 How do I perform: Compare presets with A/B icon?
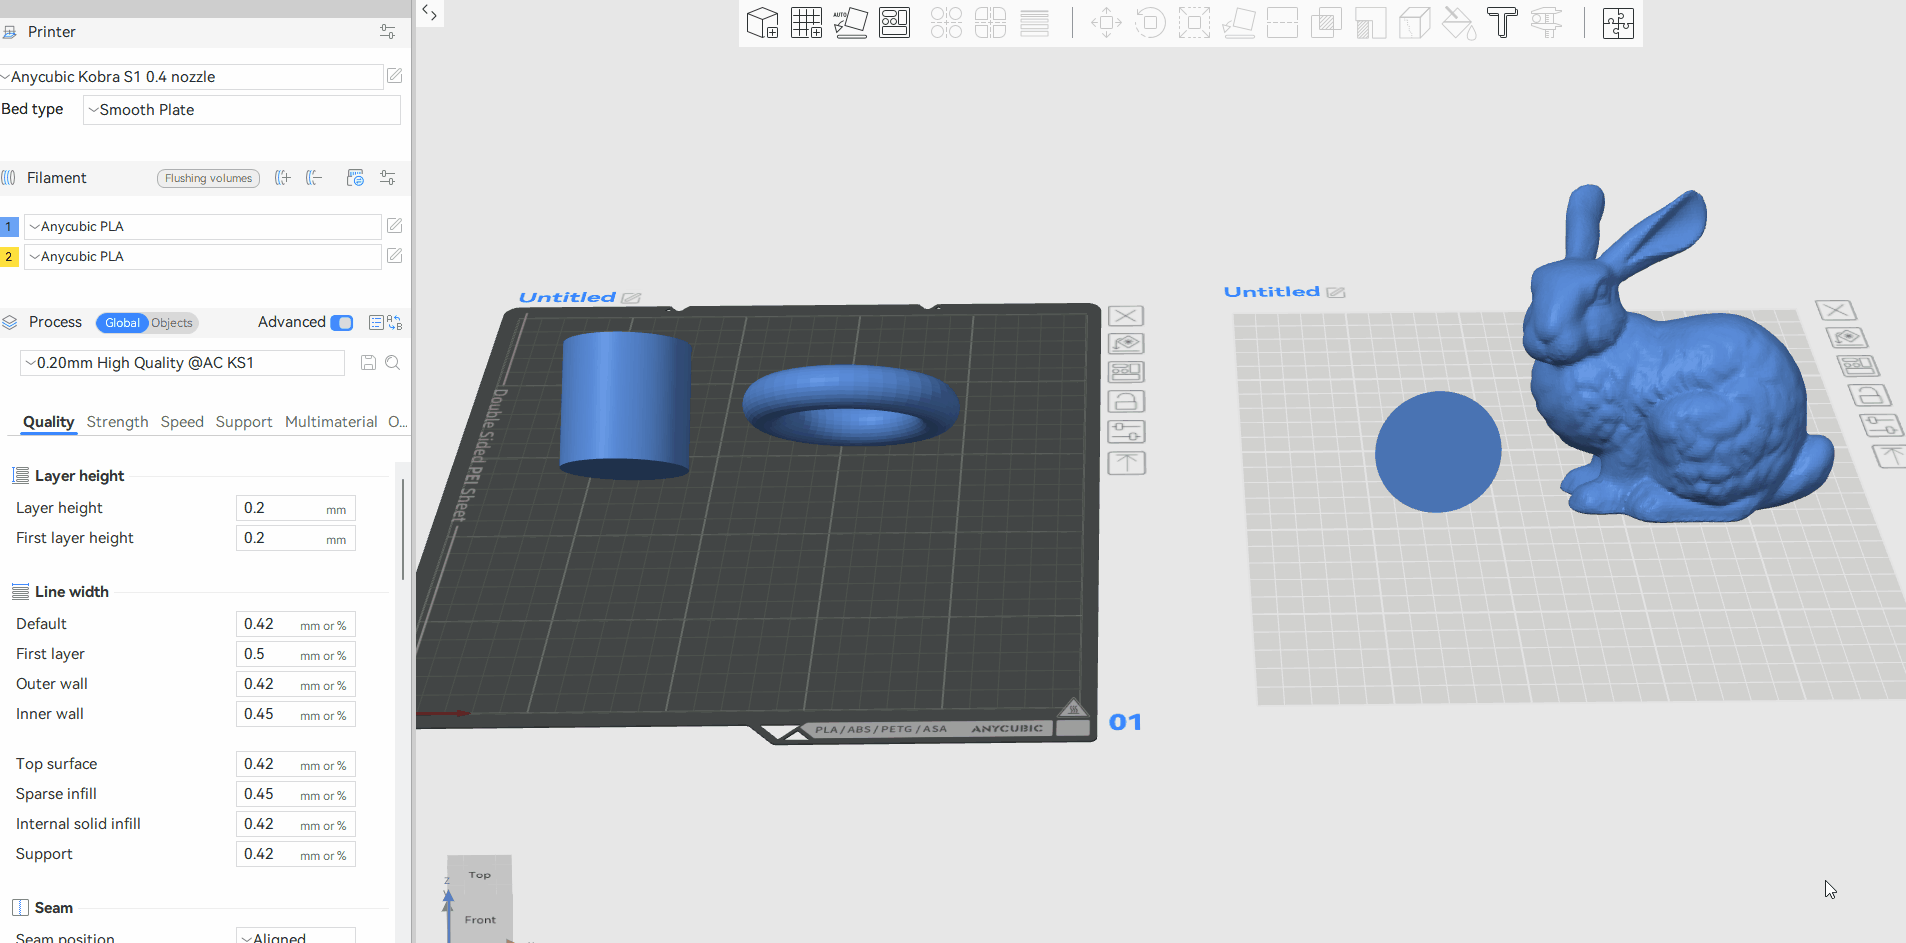[x=395, y=322]
